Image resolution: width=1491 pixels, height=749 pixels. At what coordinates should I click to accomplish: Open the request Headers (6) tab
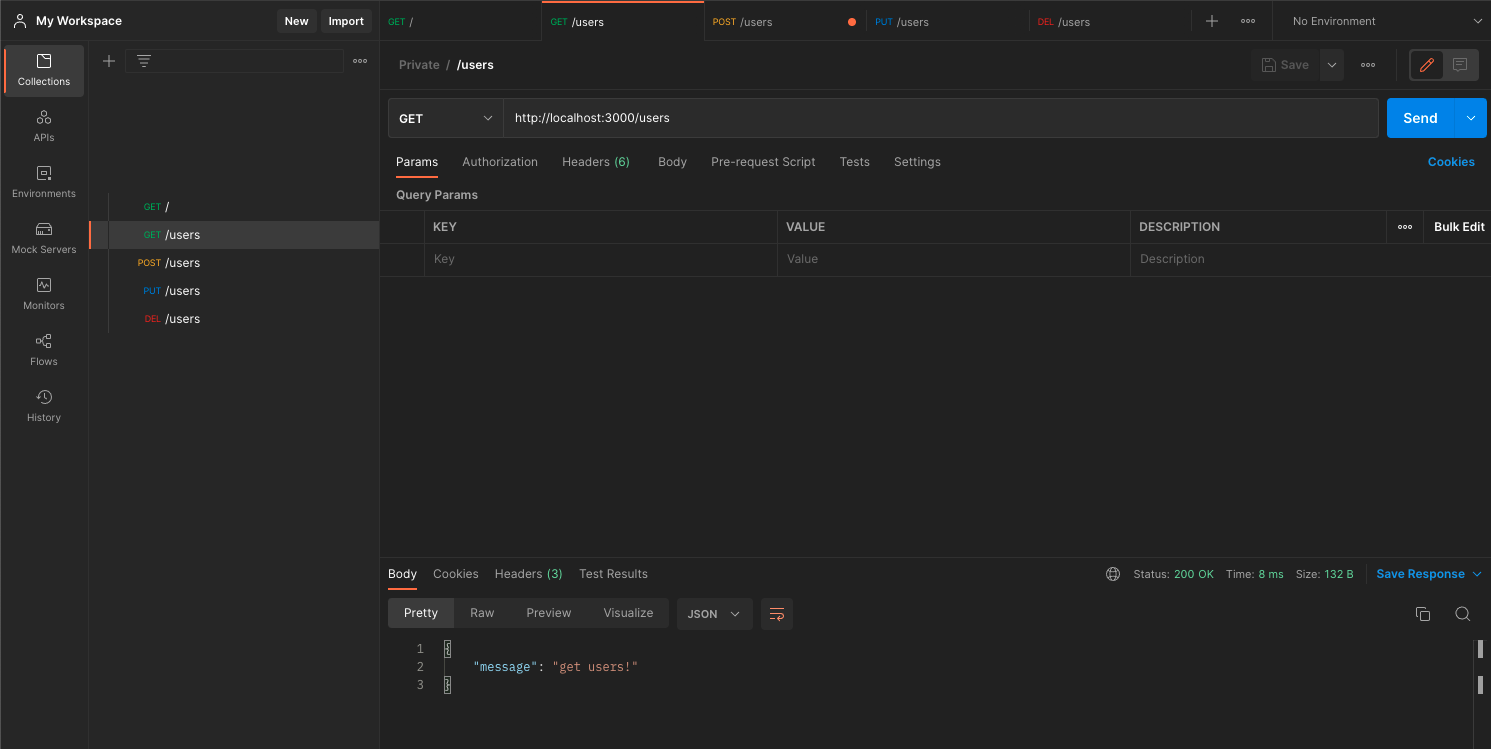click(596, 162)
